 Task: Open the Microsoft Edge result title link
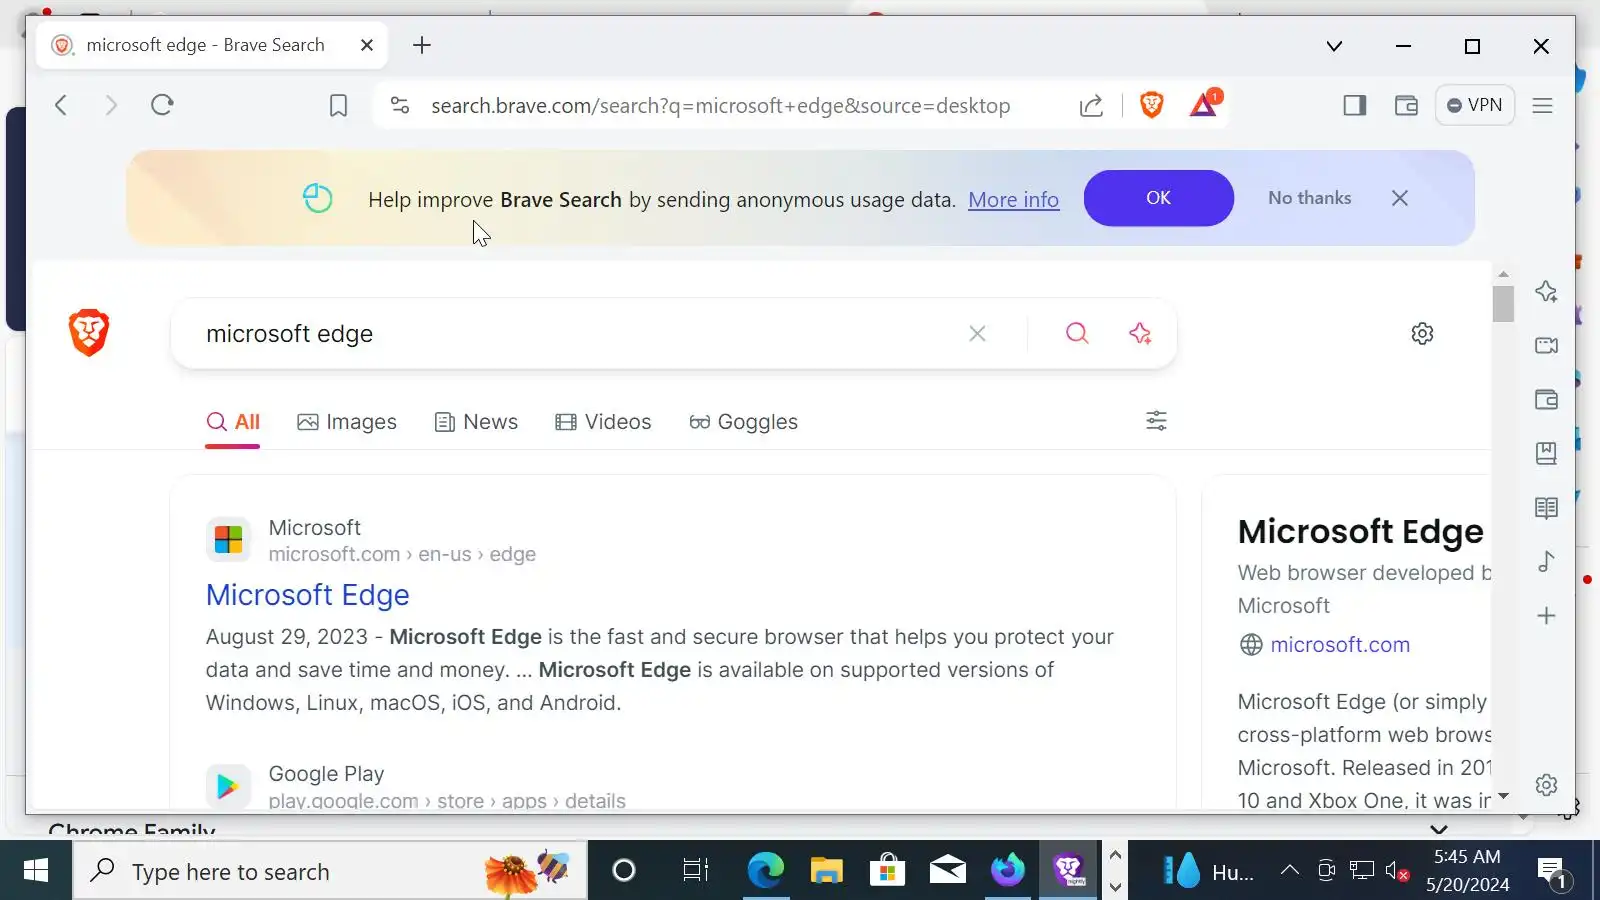(308, 595)
